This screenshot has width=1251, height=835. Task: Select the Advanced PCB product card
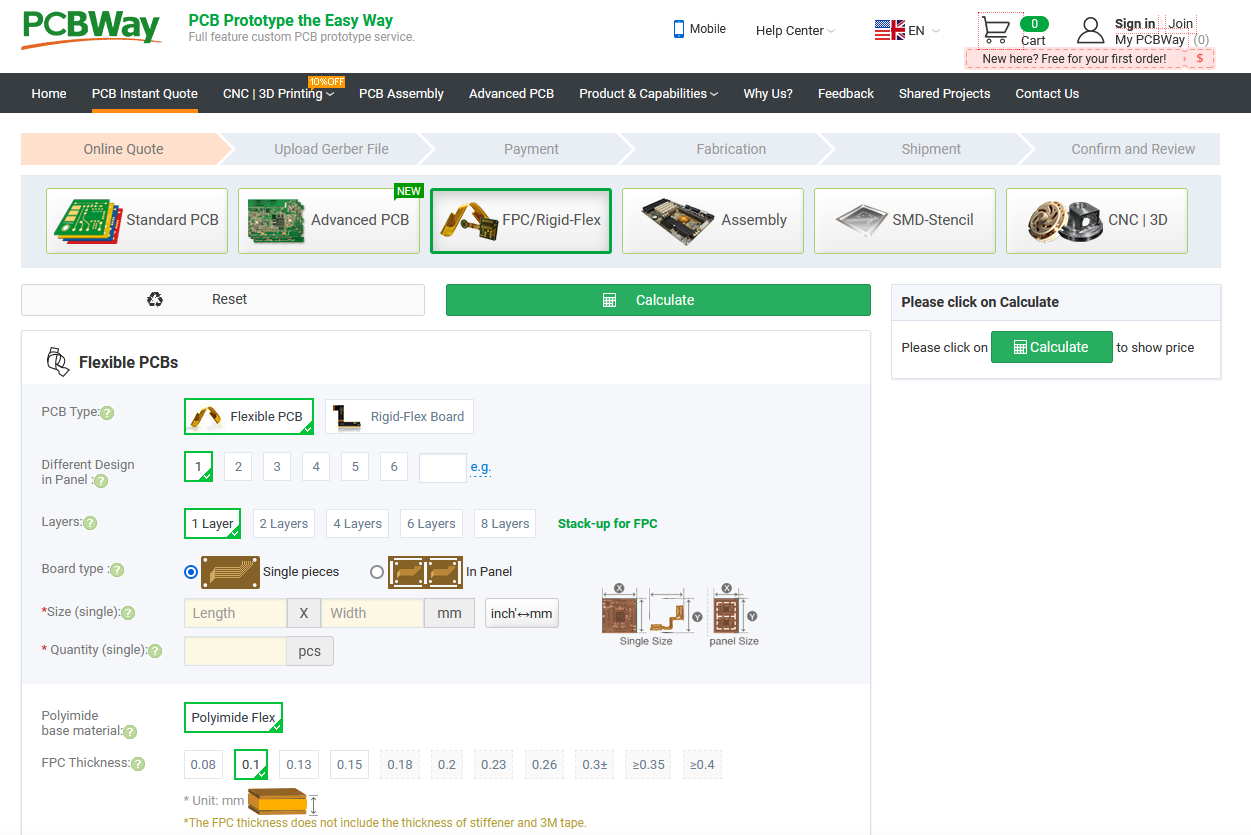click(x=329, y=221)
